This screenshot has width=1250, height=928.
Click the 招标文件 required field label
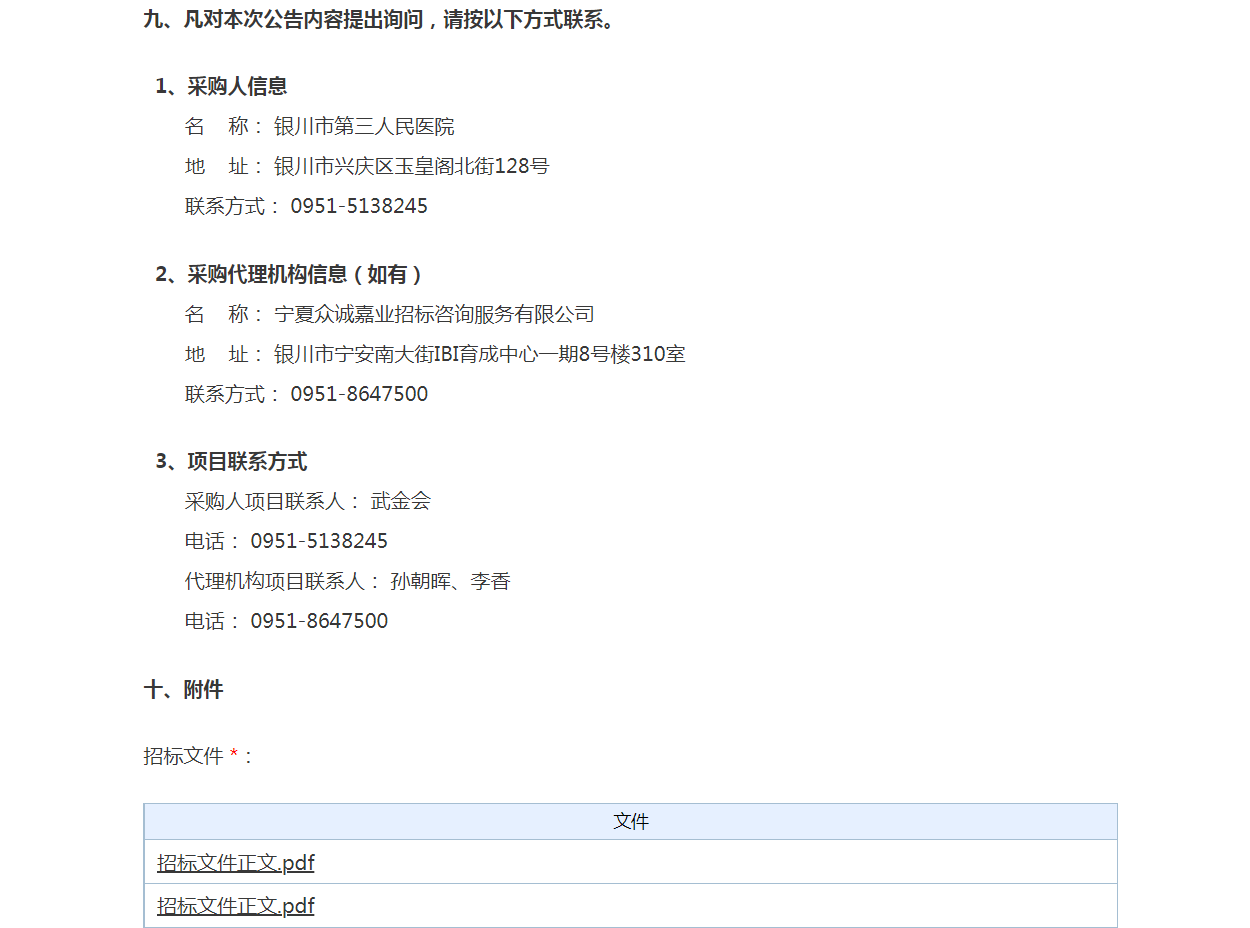[x=183, y=756]
